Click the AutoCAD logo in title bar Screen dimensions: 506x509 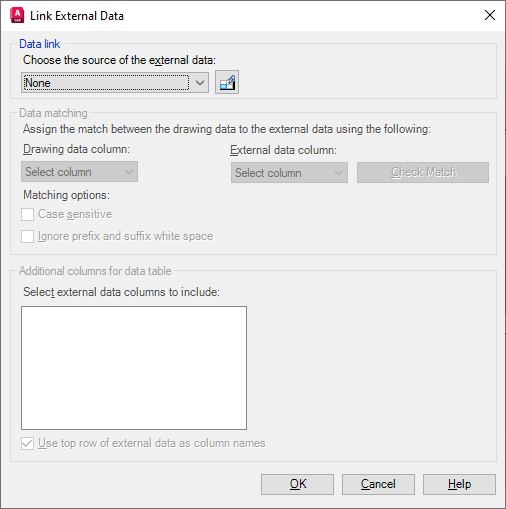[x=17, y=16]
